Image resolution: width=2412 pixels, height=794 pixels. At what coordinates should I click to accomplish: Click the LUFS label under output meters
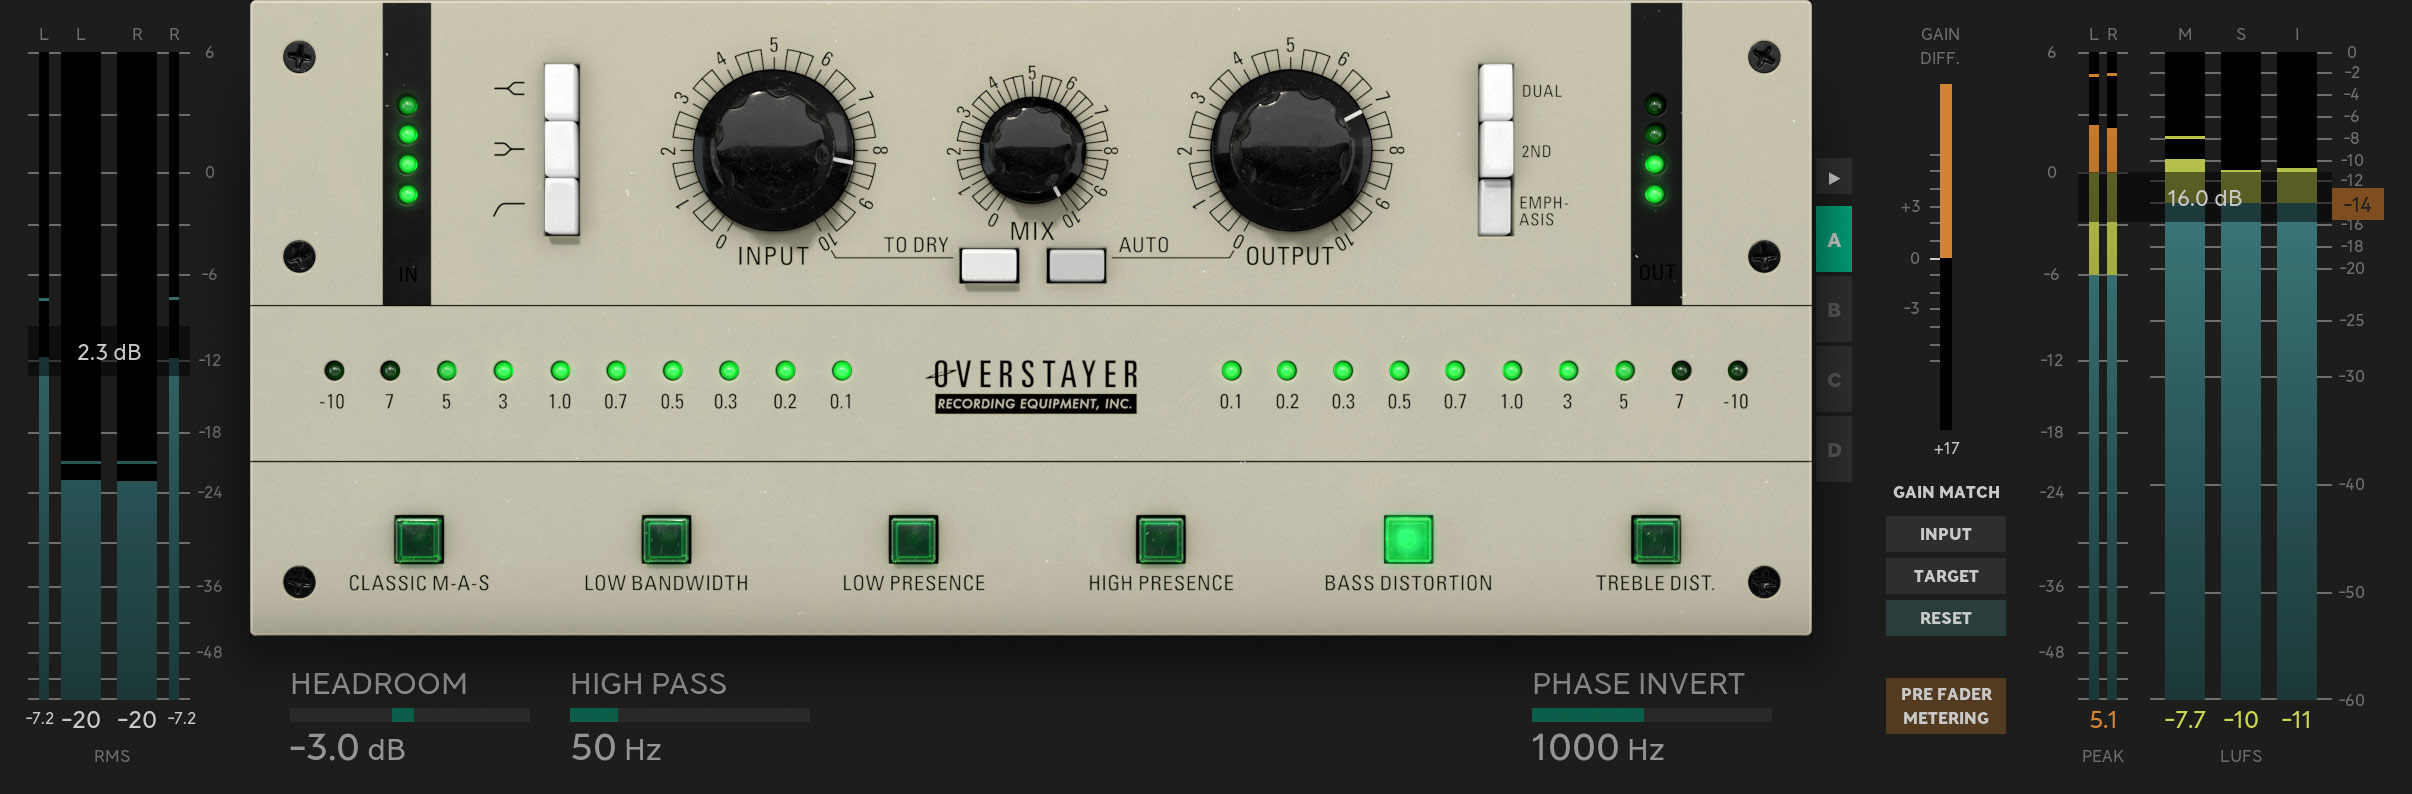point(2240,756)
